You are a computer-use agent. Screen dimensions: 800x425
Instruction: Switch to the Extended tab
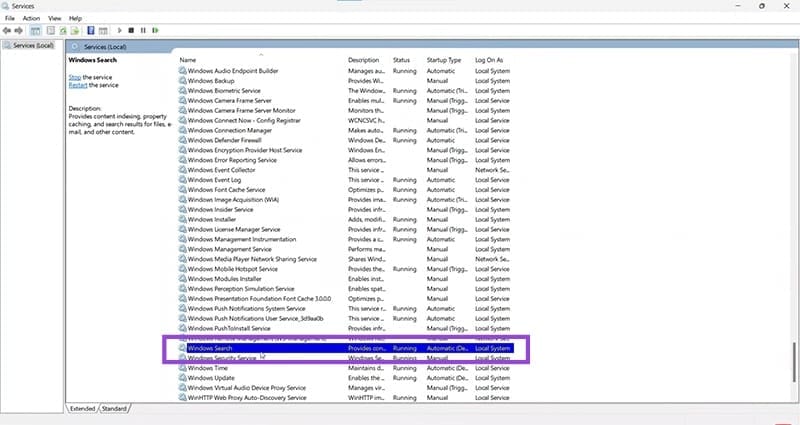(82, 409)
